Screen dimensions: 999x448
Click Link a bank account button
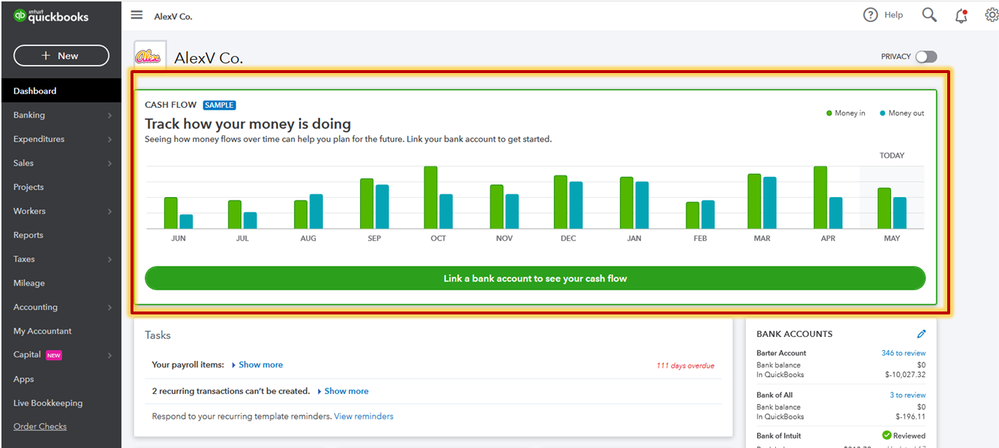click(535, 278)
